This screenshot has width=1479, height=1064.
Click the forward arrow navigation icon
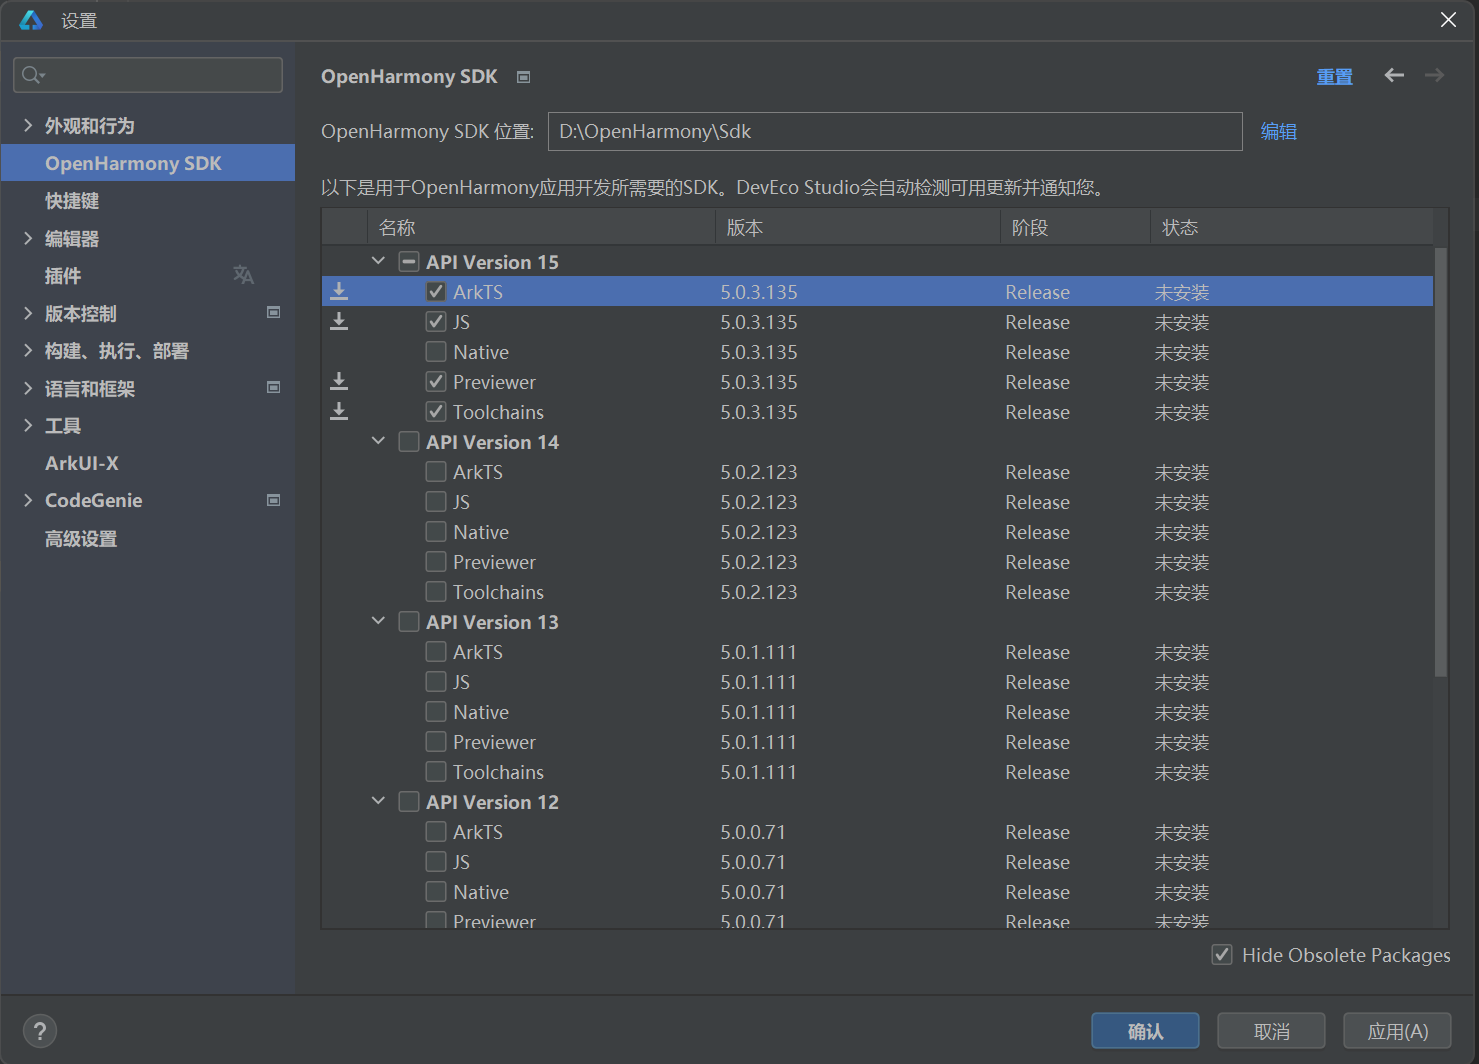pos(1435,75)
